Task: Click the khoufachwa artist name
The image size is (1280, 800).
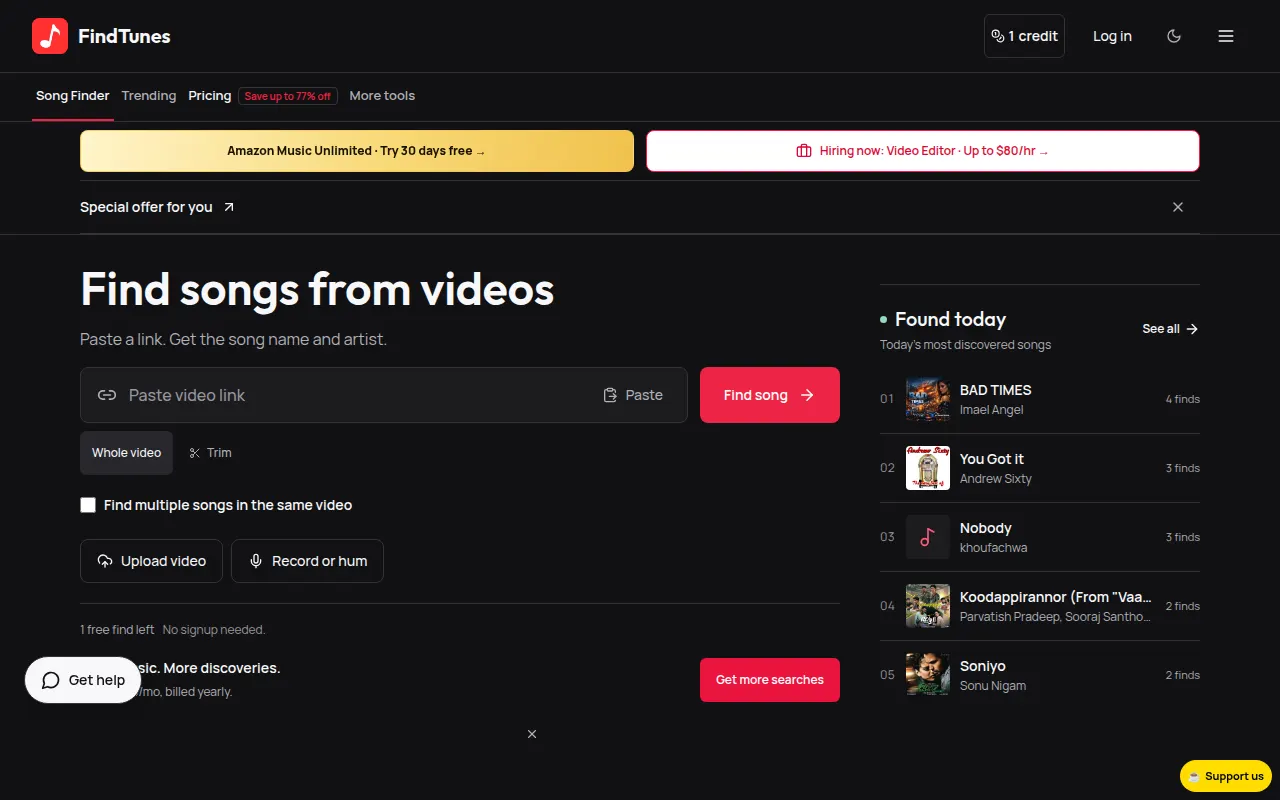Action: point(994,548)
